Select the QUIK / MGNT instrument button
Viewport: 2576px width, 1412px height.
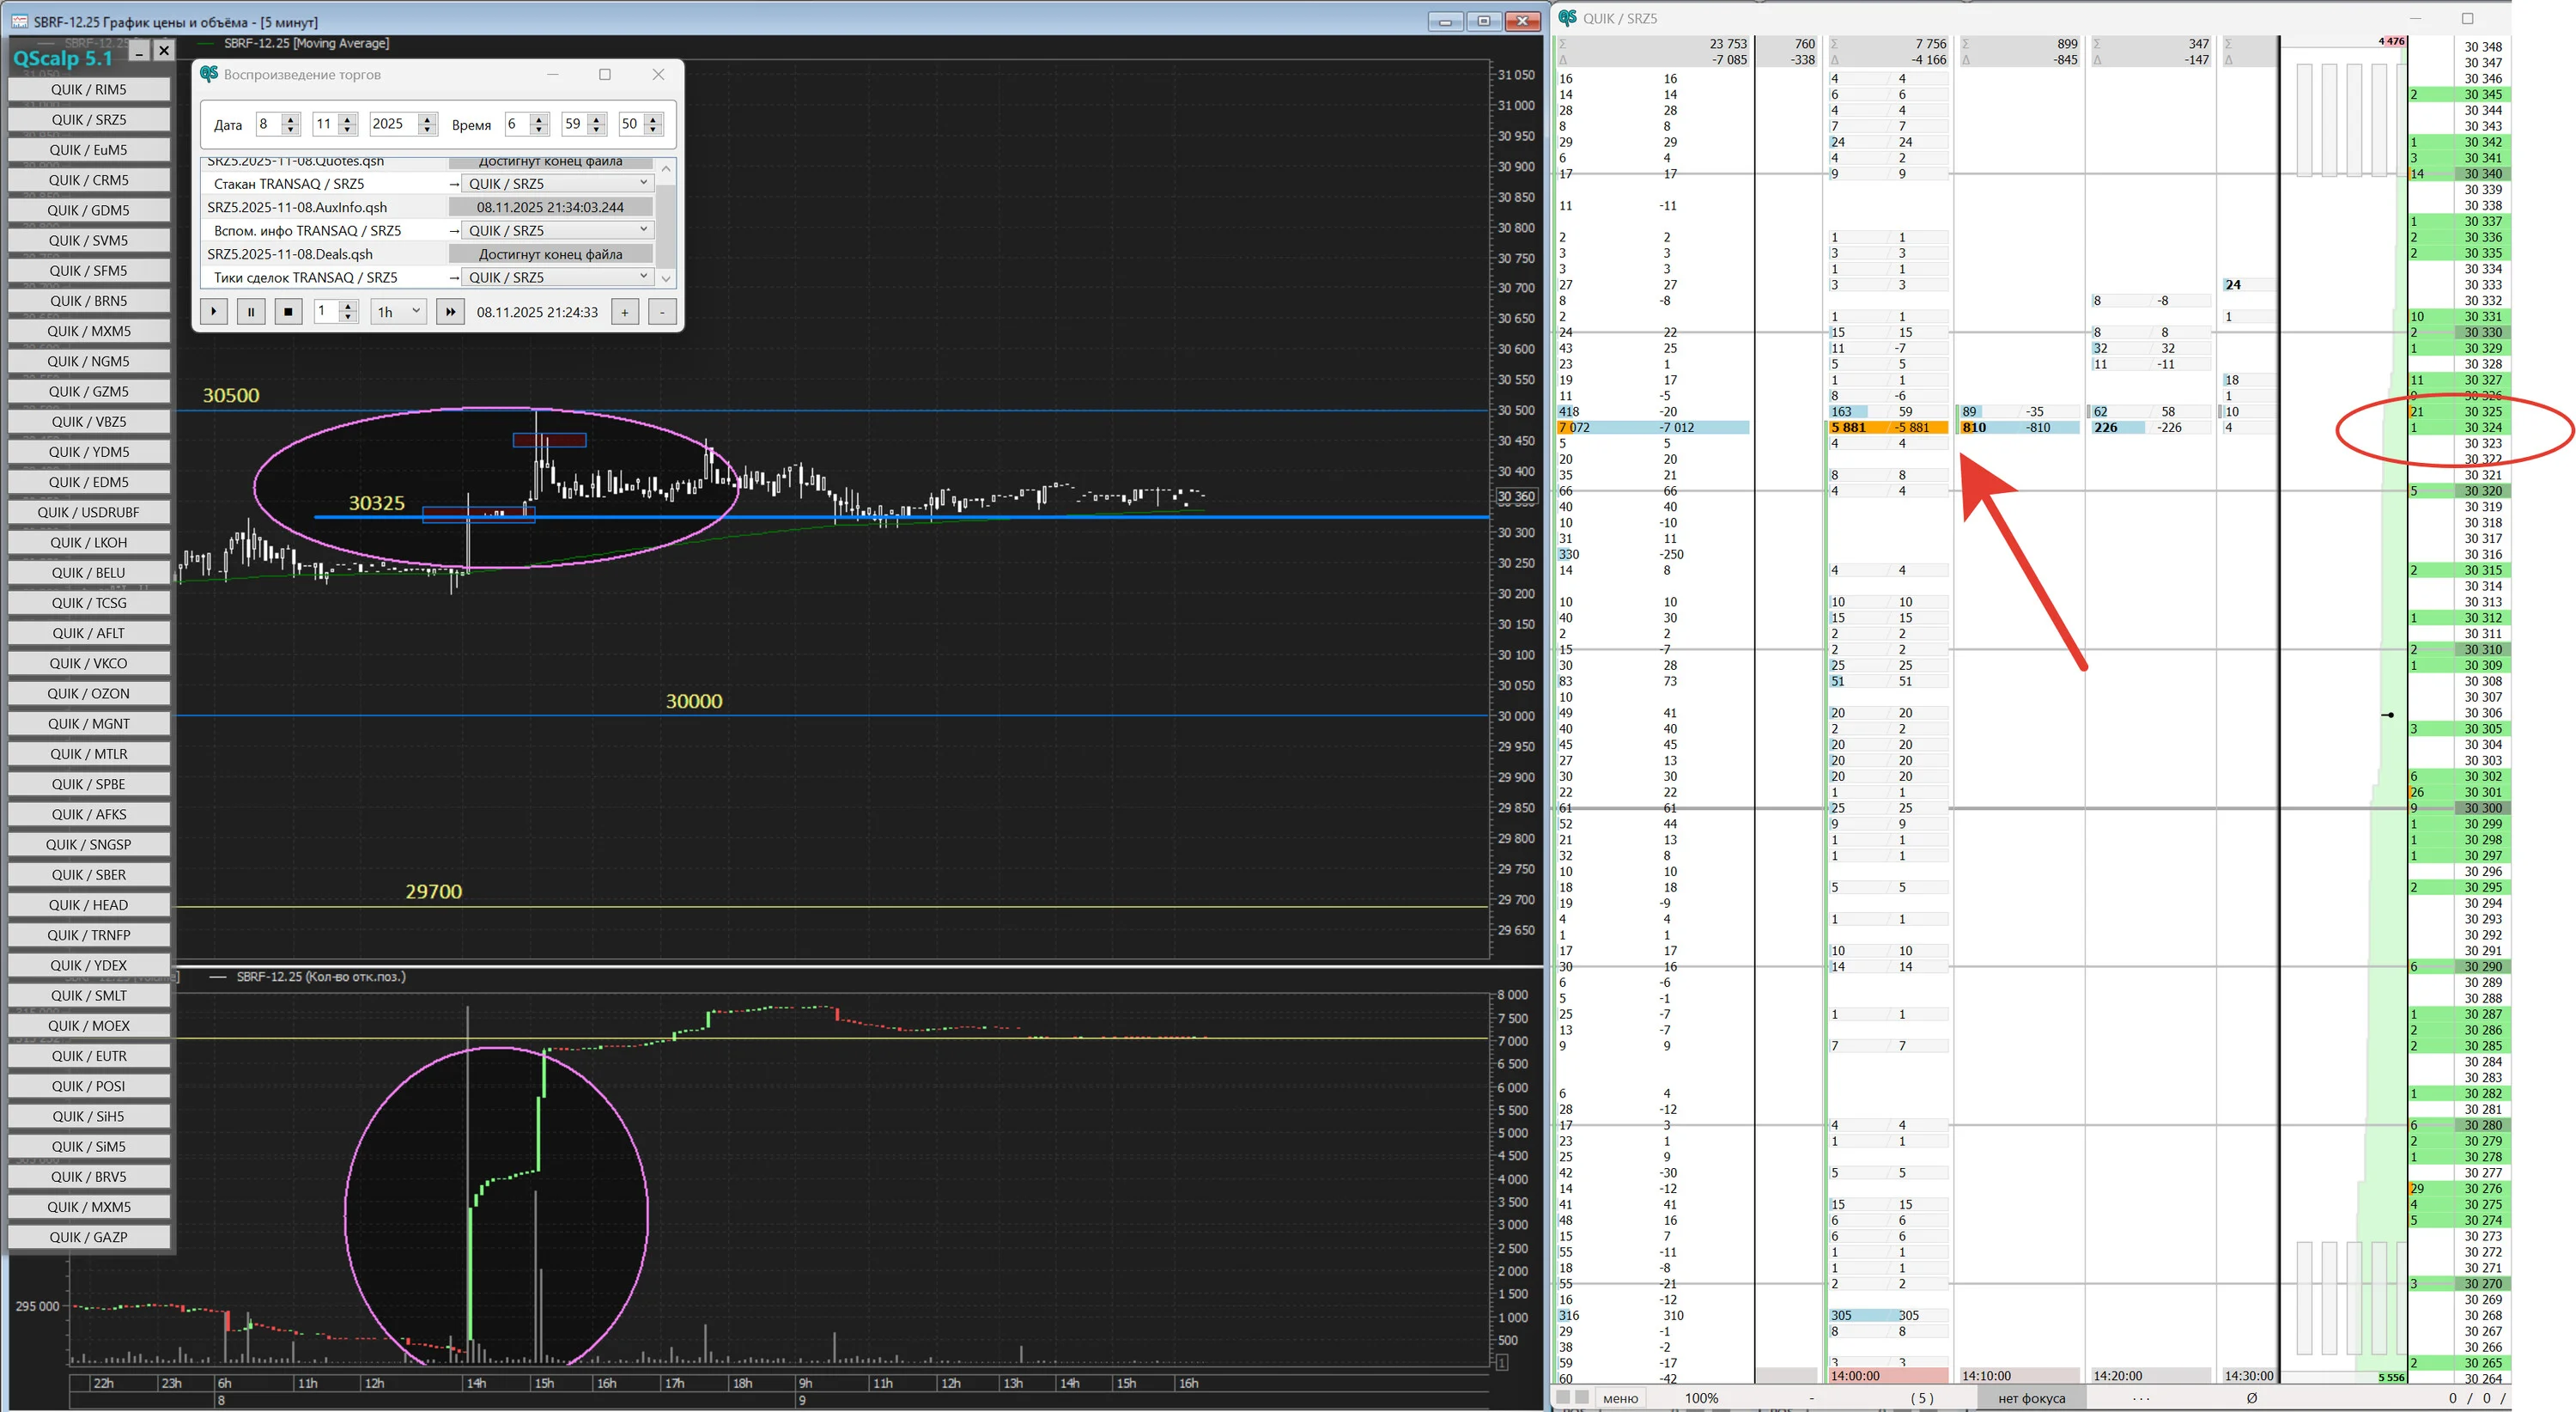pos(89,723)
